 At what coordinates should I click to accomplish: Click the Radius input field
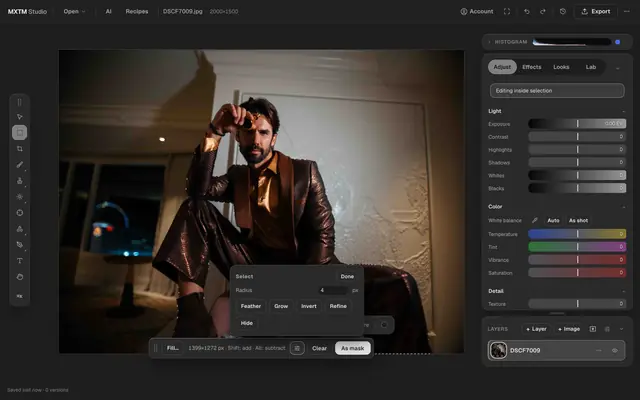333,290
